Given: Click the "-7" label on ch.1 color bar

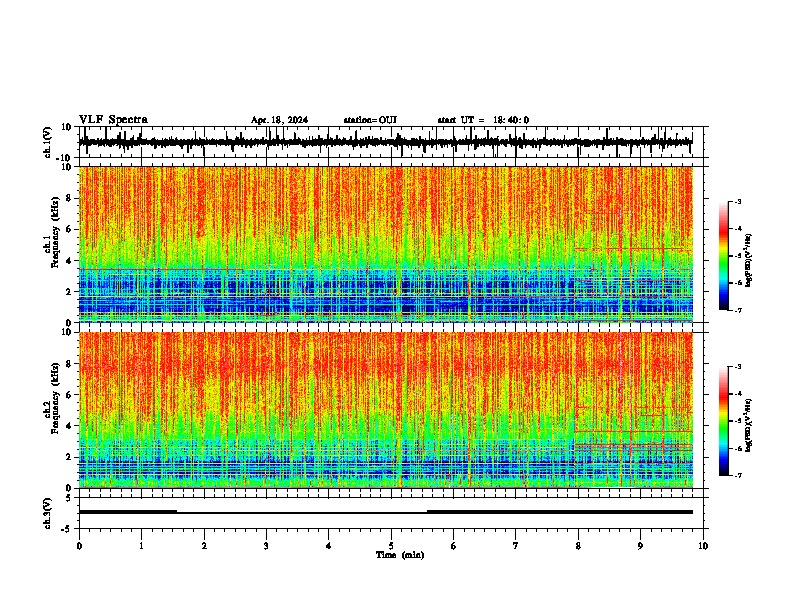Looking at the screenshot, I should pyautogui.click(x=737, y=310).
